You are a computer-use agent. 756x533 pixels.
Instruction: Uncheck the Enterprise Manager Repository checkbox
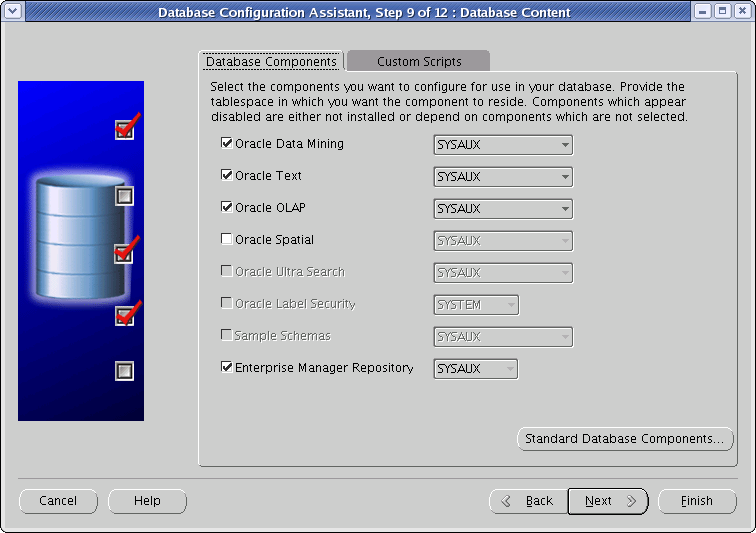[x=227, y=367]
